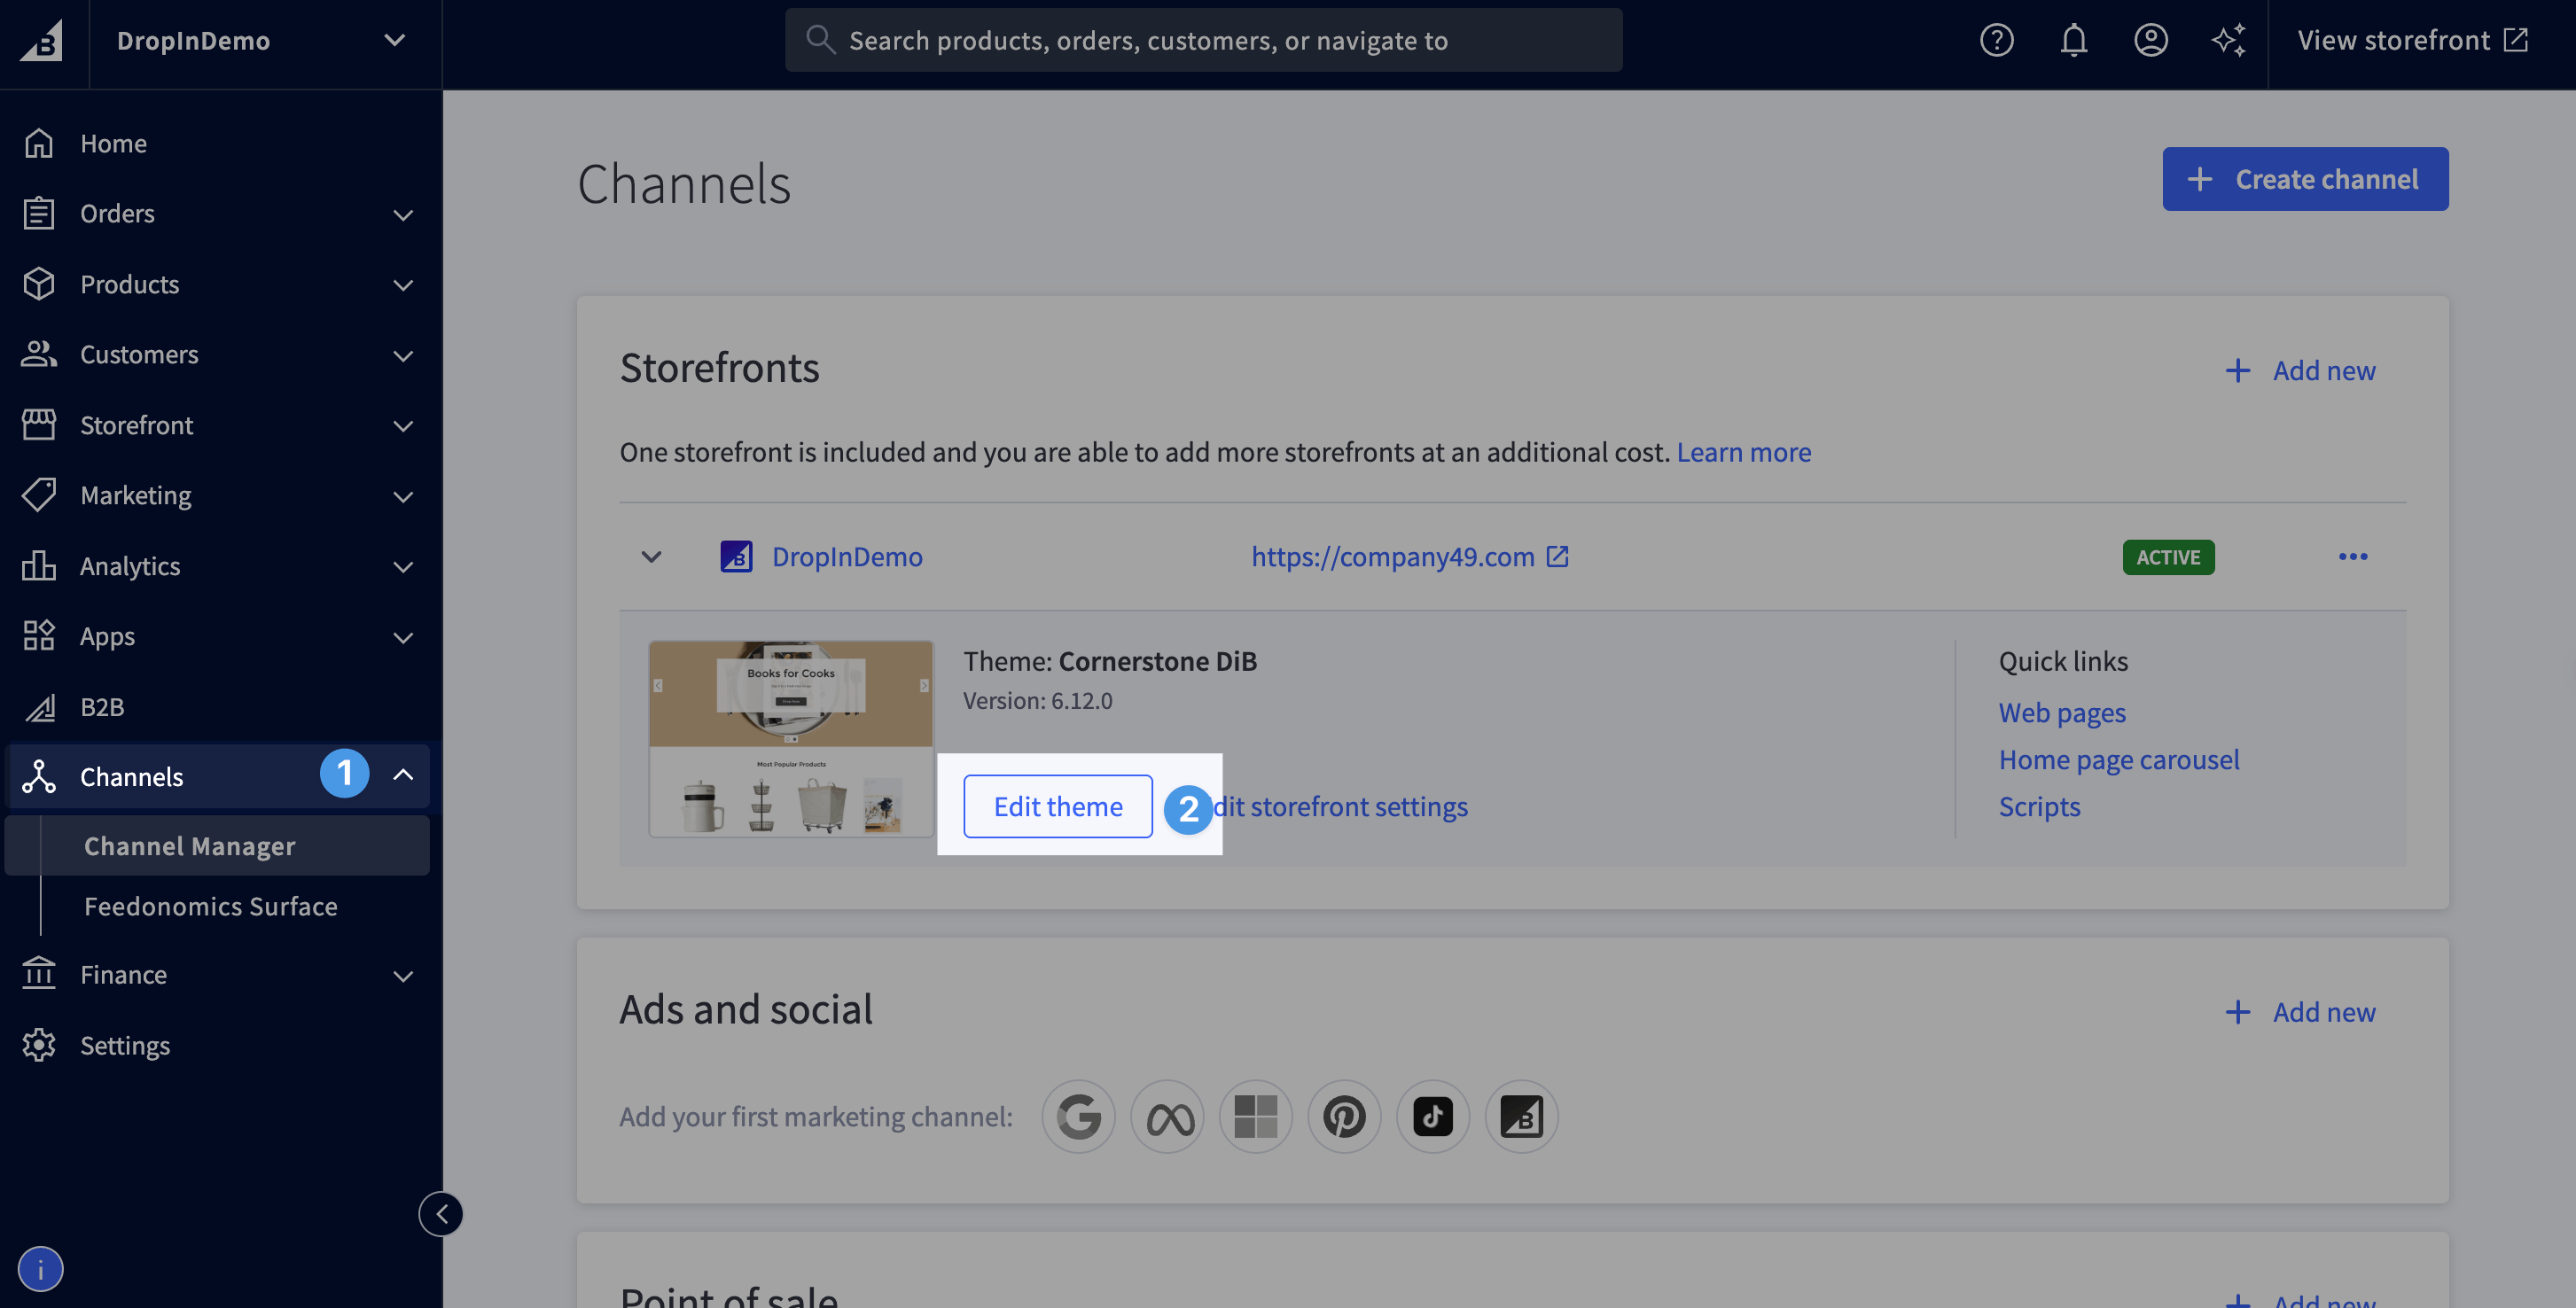Click the Create channel button
The width and height of the screenshot is (2576, 1308).
2305,179
